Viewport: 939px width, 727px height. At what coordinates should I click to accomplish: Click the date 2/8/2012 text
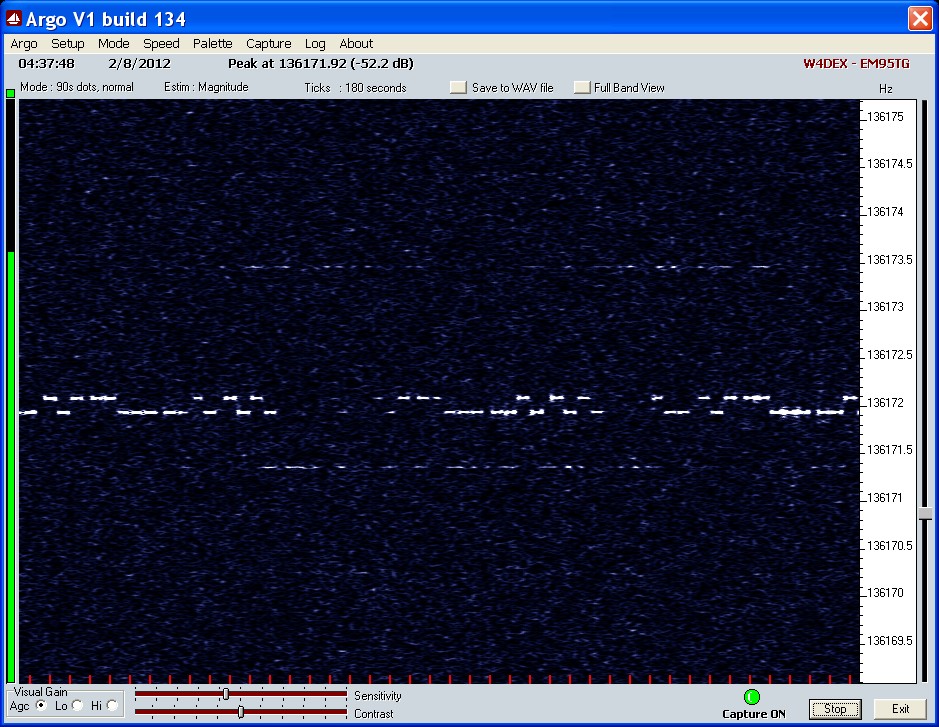coord(140,63)
